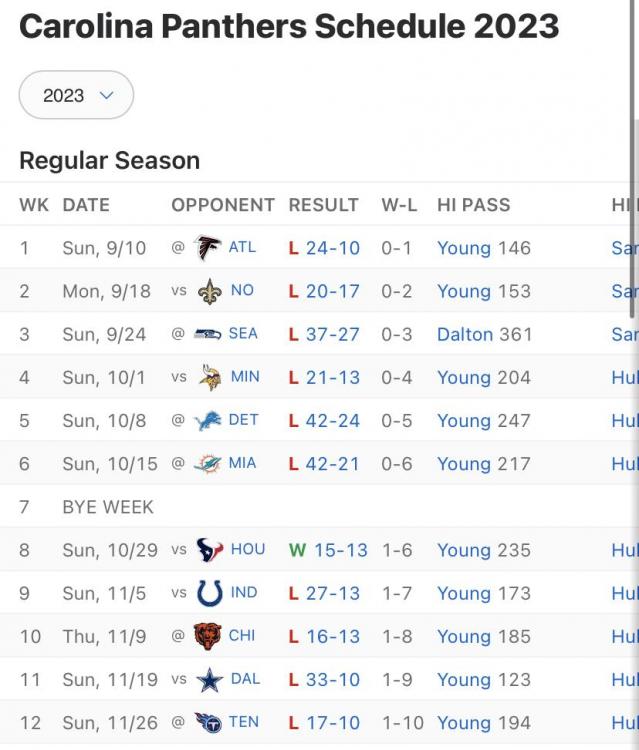Image resolution: width=639 pixels, height=750 pixels.
Task: Click the New Orleans Saints logo
Action: click(209, 290)
